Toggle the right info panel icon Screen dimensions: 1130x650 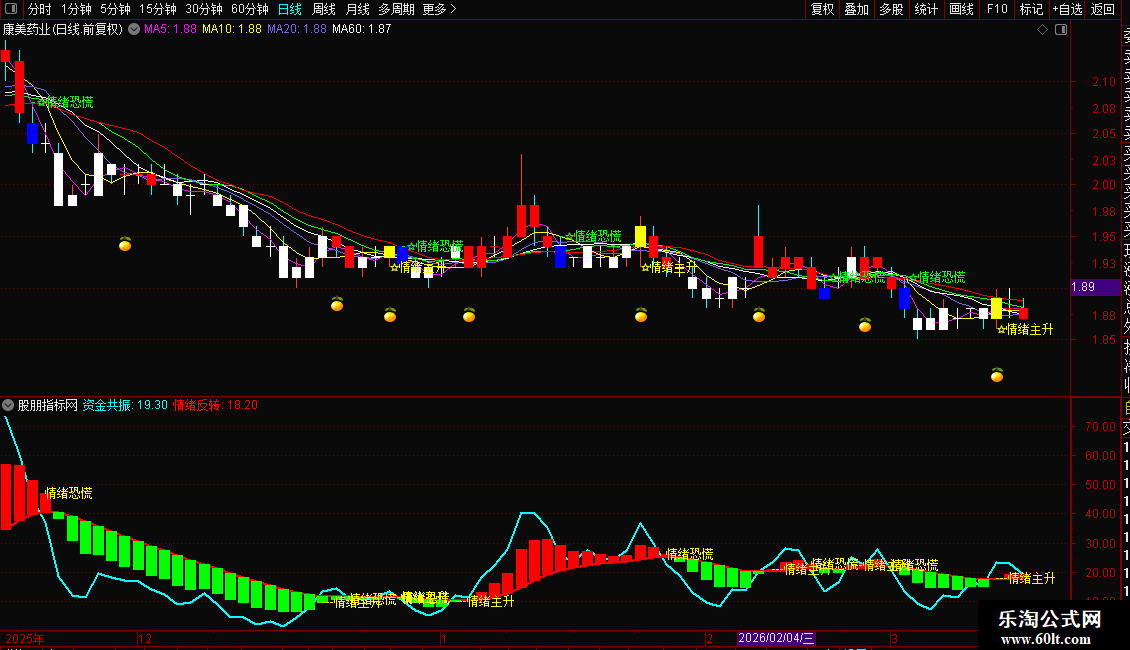point(1061,30)
